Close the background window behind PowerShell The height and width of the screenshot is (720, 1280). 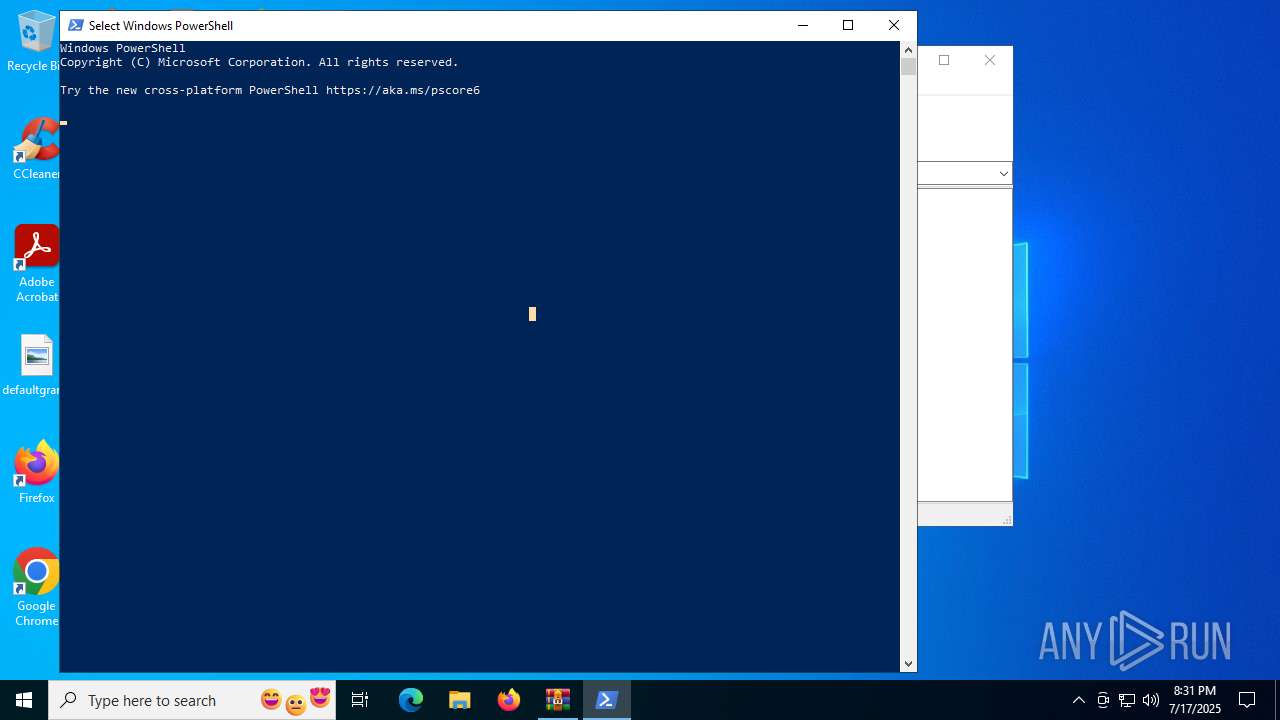[990, 60]
